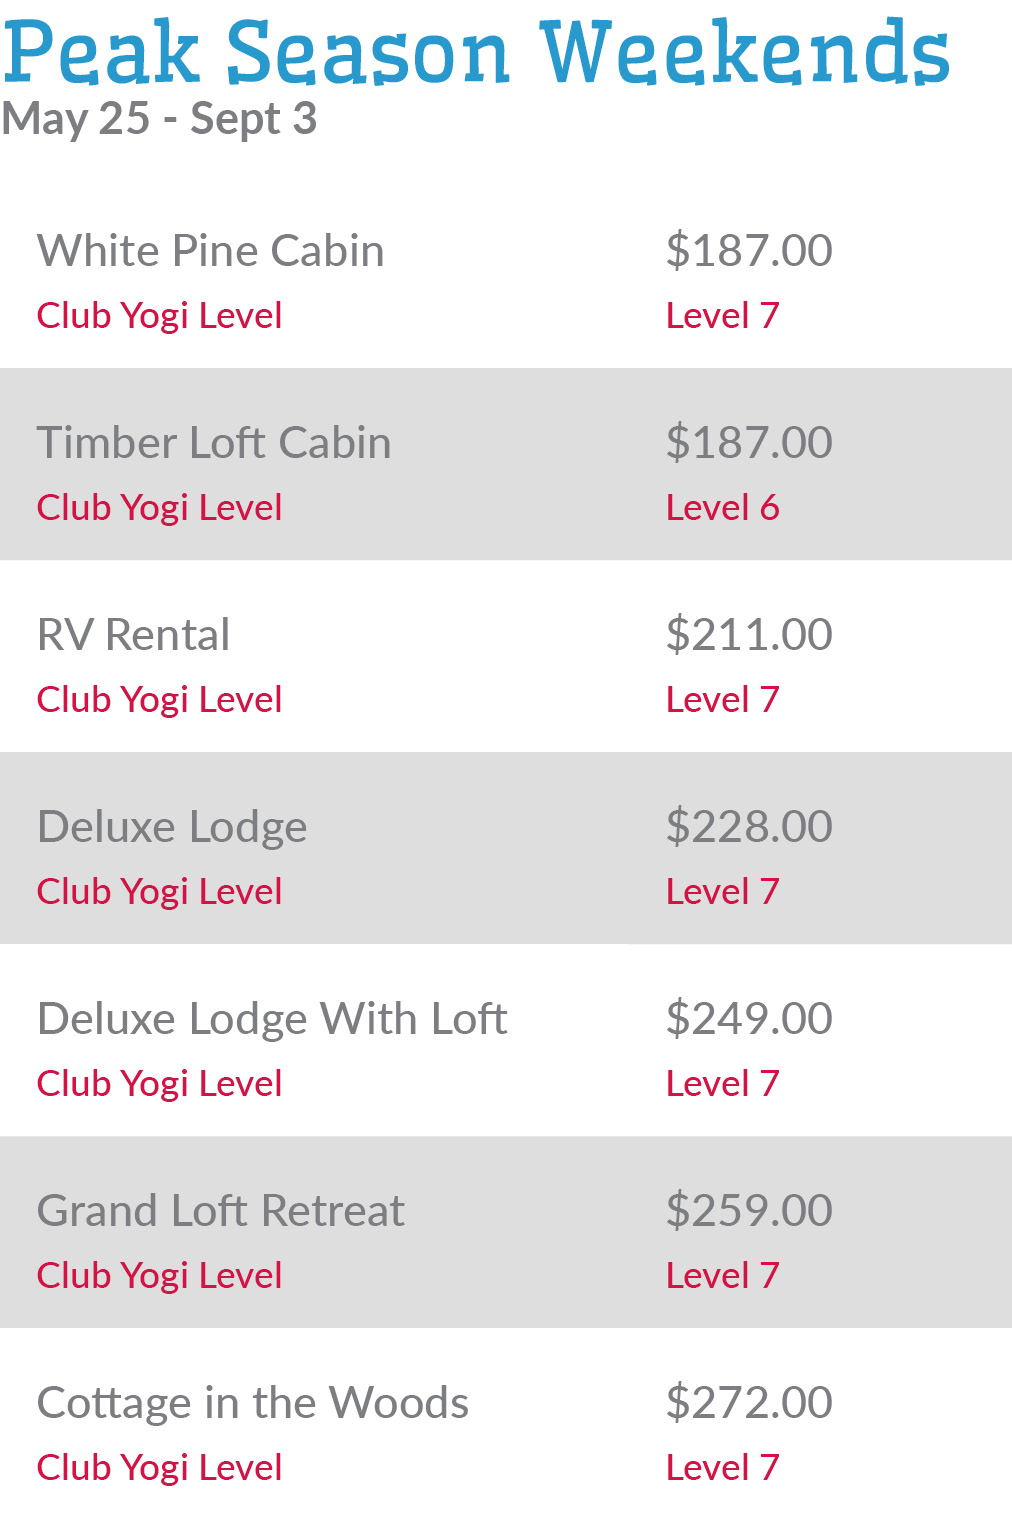Image resolution: width=1012 pixels, height=1521 pixels.
Task: Click the $259.00 Grand Loft Retreat price
Action: pos(749,1211)
